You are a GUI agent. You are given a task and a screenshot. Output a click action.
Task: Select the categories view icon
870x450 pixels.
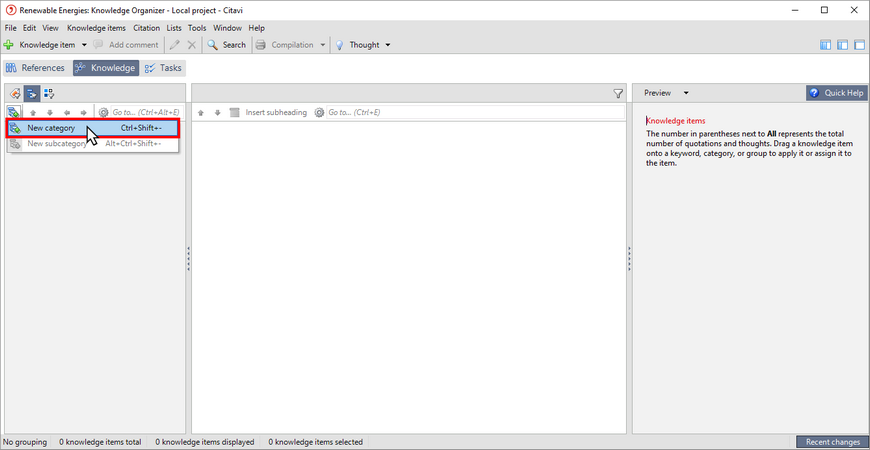(x=32, y=93)
